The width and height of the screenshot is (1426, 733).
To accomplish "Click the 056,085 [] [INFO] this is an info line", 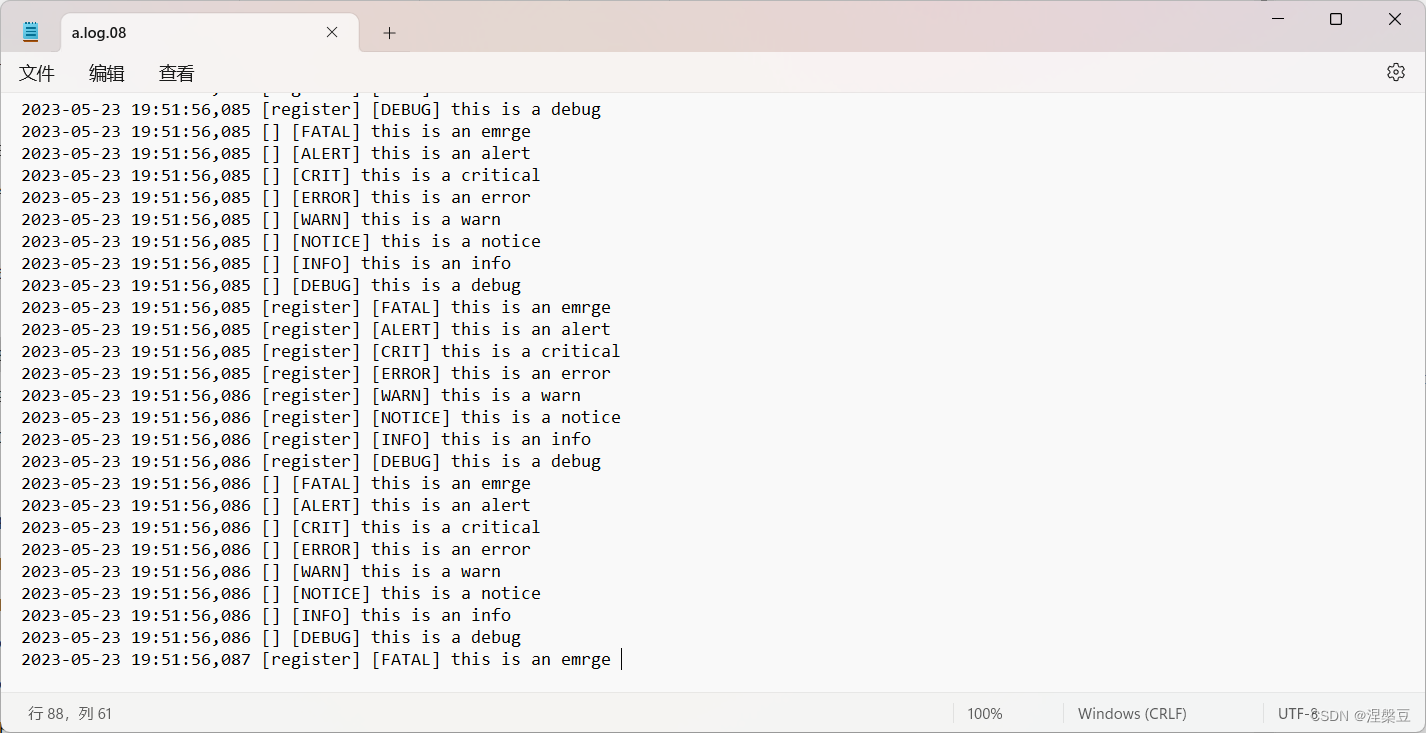I will pyautogui.click(x=266, y=263).
